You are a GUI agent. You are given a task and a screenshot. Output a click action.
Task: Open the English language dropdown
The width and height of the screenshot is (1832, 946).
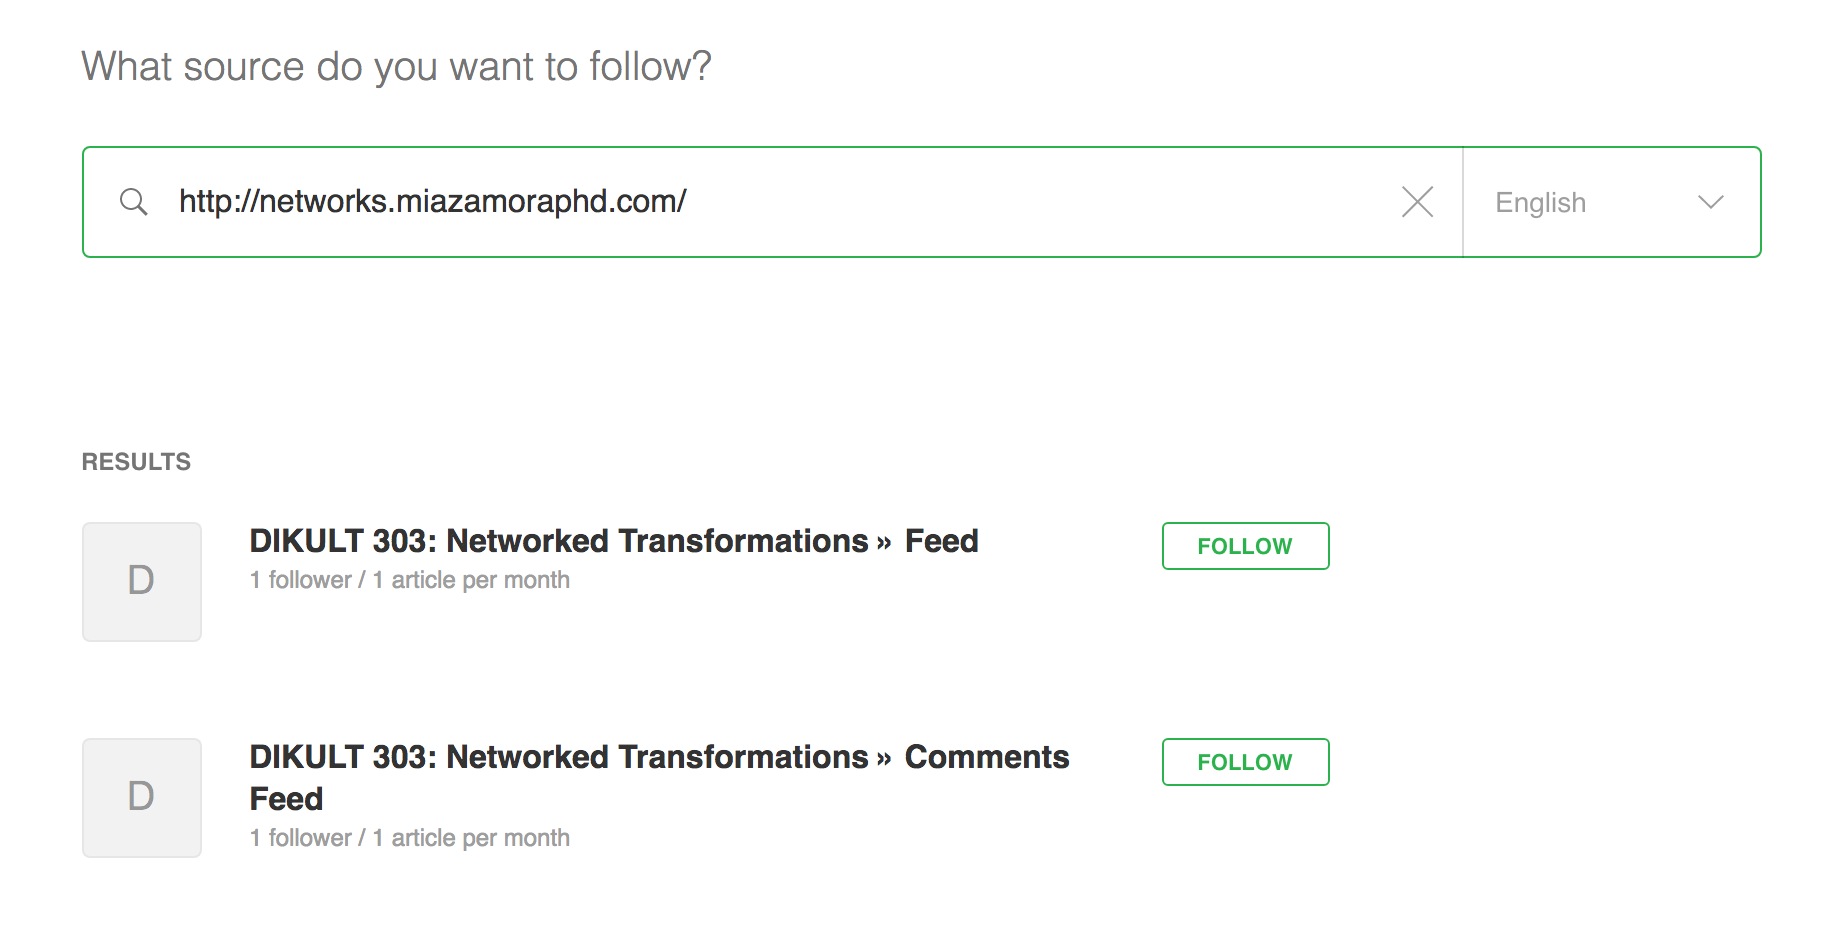tap(1610, 202)
